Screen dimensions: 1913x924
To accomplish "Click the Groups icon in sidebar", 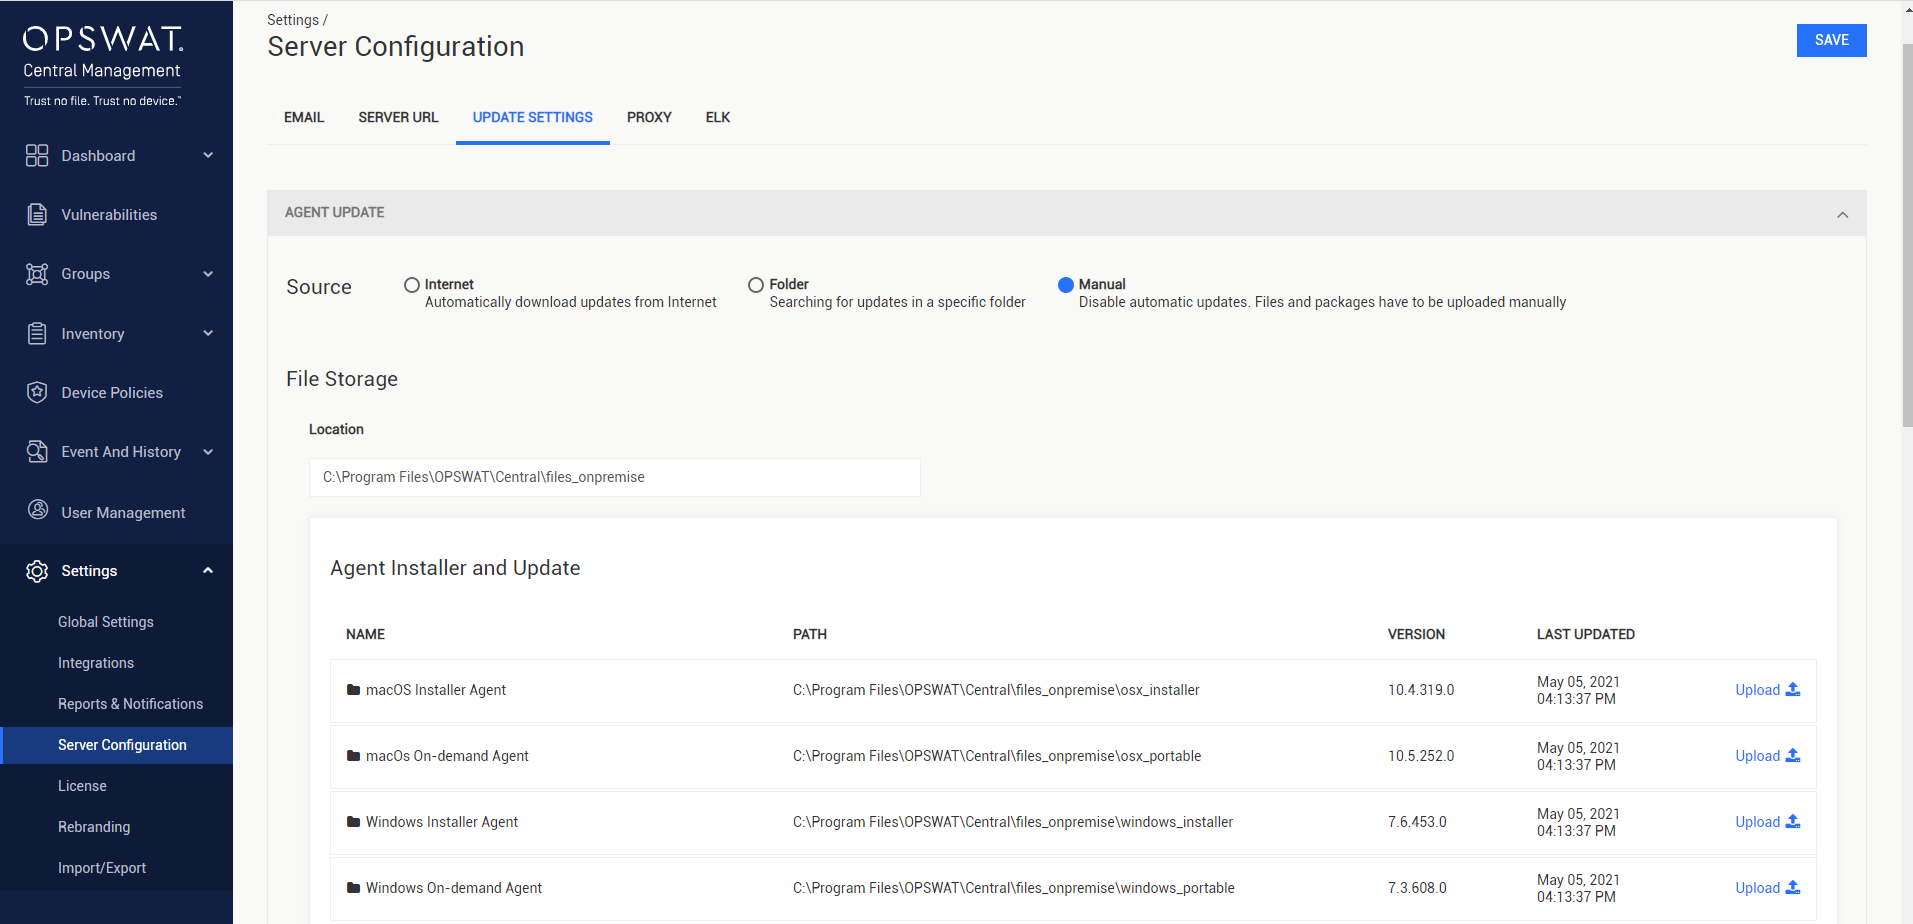I will coord(37,274).
